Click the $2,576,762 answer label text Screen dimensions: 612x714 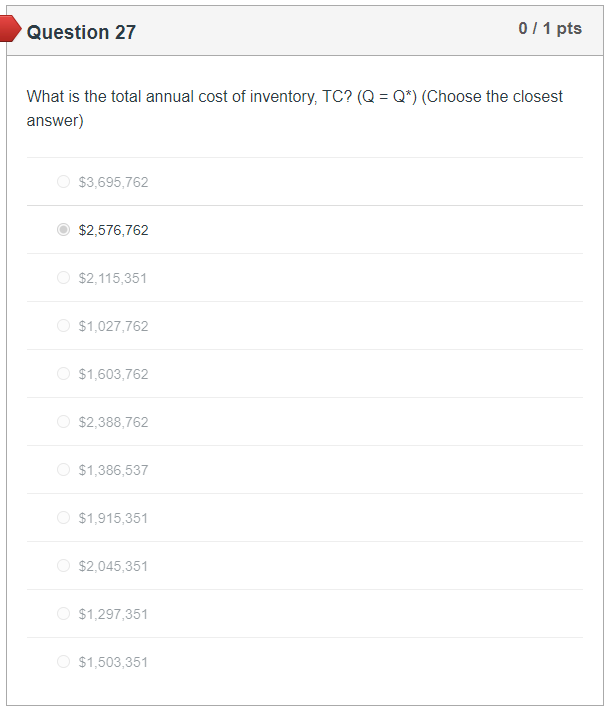(x=113, y=230)
